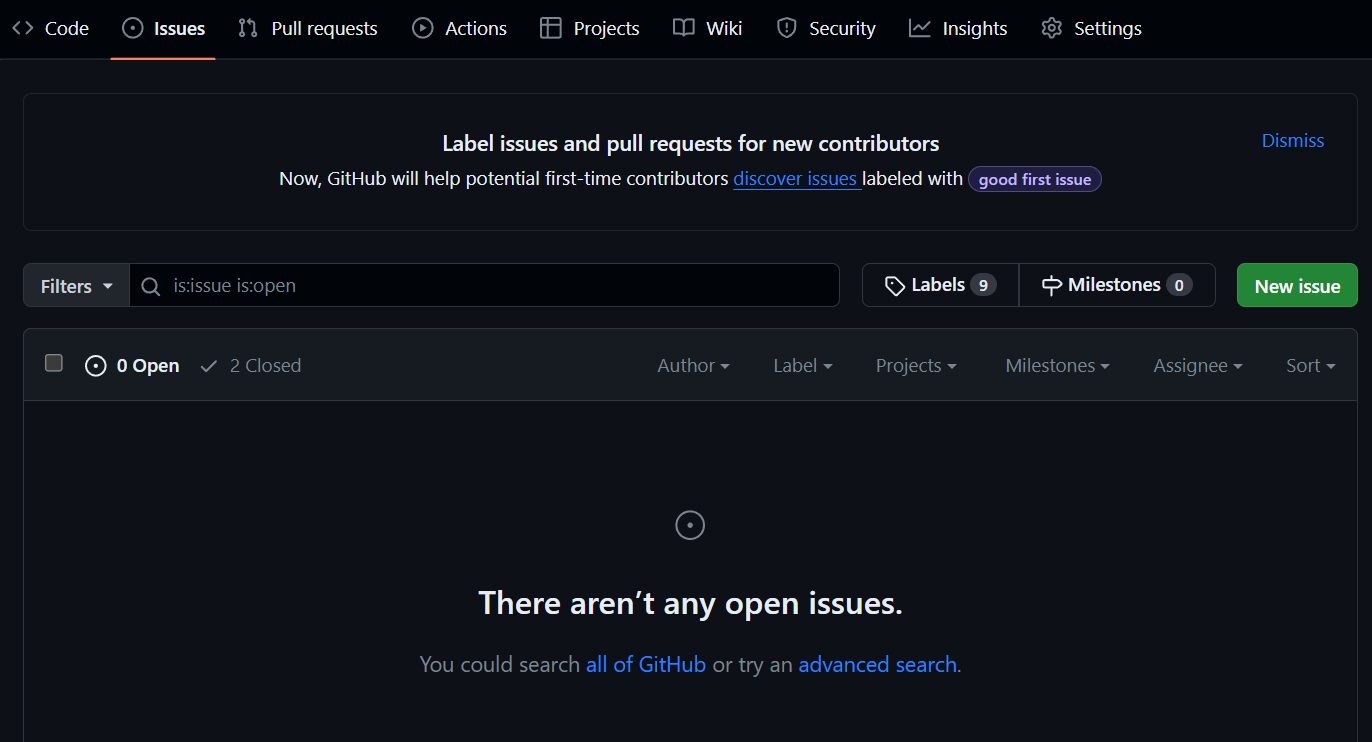This screenshot has width=1372, height=742.
Task: Dismiss the new contributors banner
Action: point(1293,141)
